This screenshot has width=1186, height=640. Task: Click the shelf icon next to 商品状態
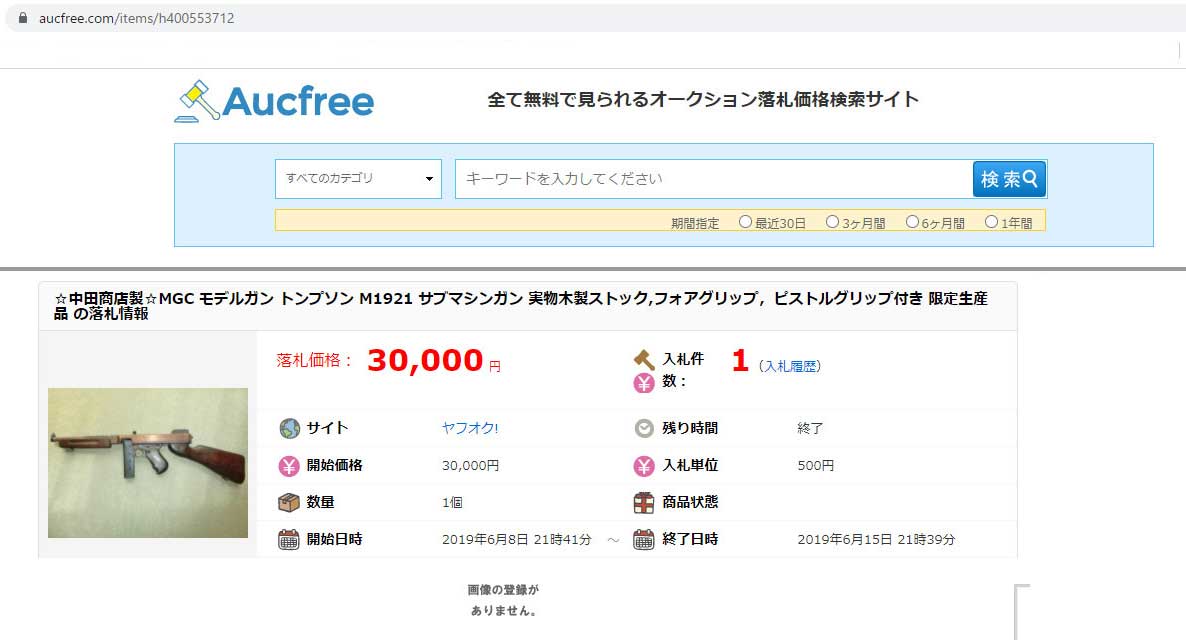pos(644,502)
